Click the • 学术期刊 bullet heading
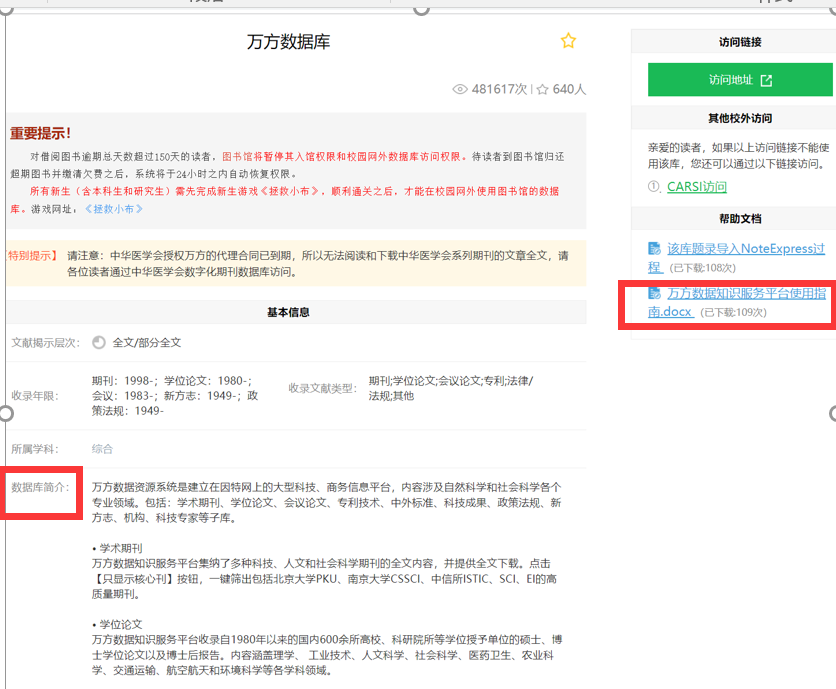This screenshot has height=689, width=836. [117, 548]
